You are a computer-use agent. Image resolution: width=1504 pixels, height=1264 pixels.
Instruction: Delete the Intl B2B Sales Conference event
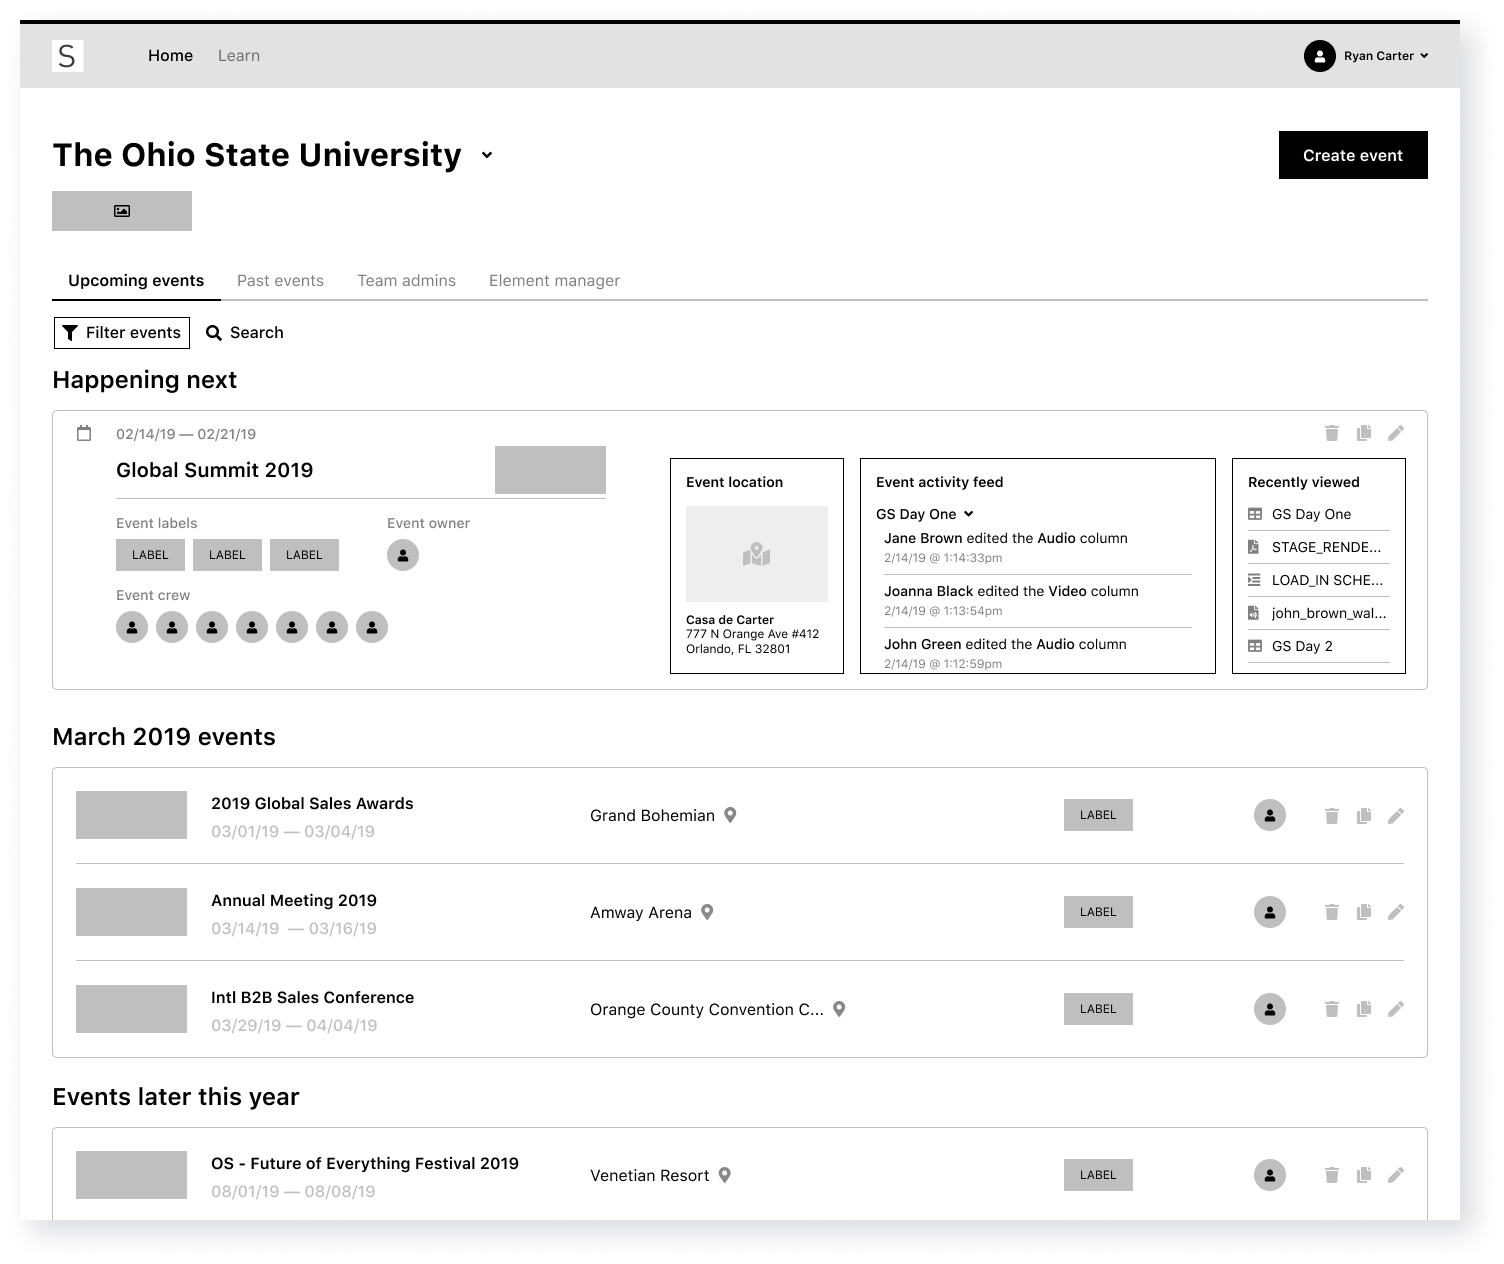click(1332, 1009)
